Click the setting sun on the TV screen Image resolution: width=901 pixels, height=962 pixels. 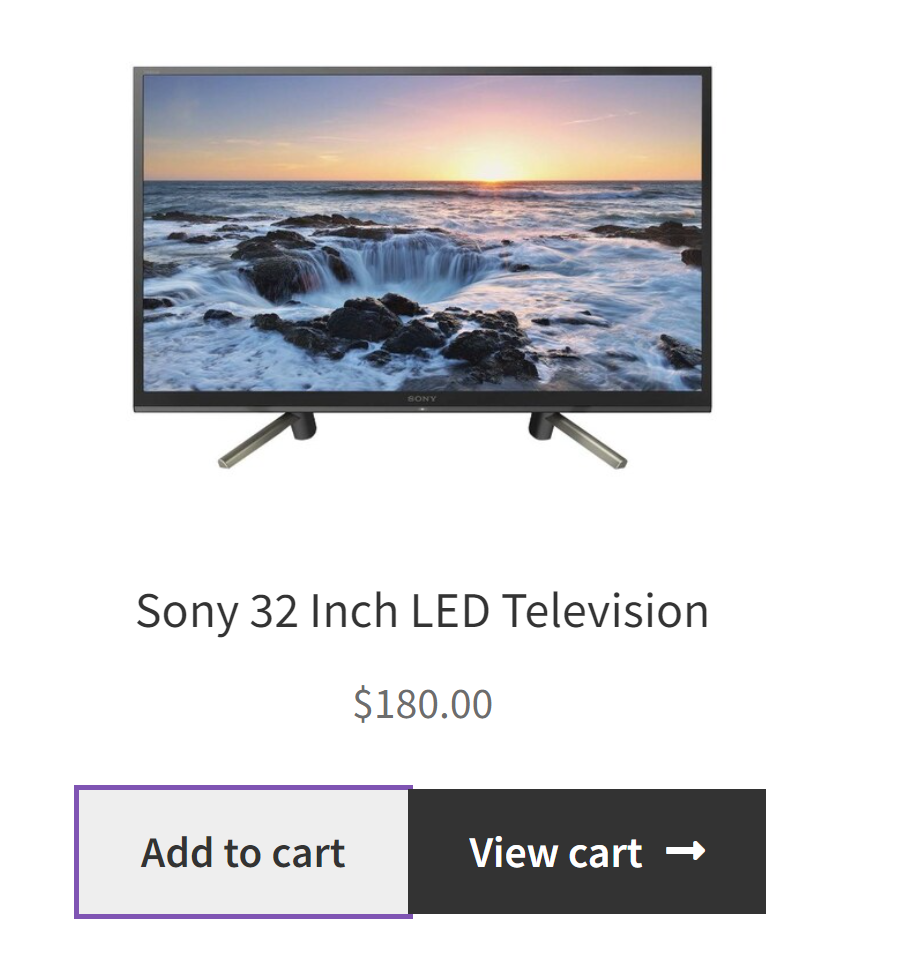491,169
